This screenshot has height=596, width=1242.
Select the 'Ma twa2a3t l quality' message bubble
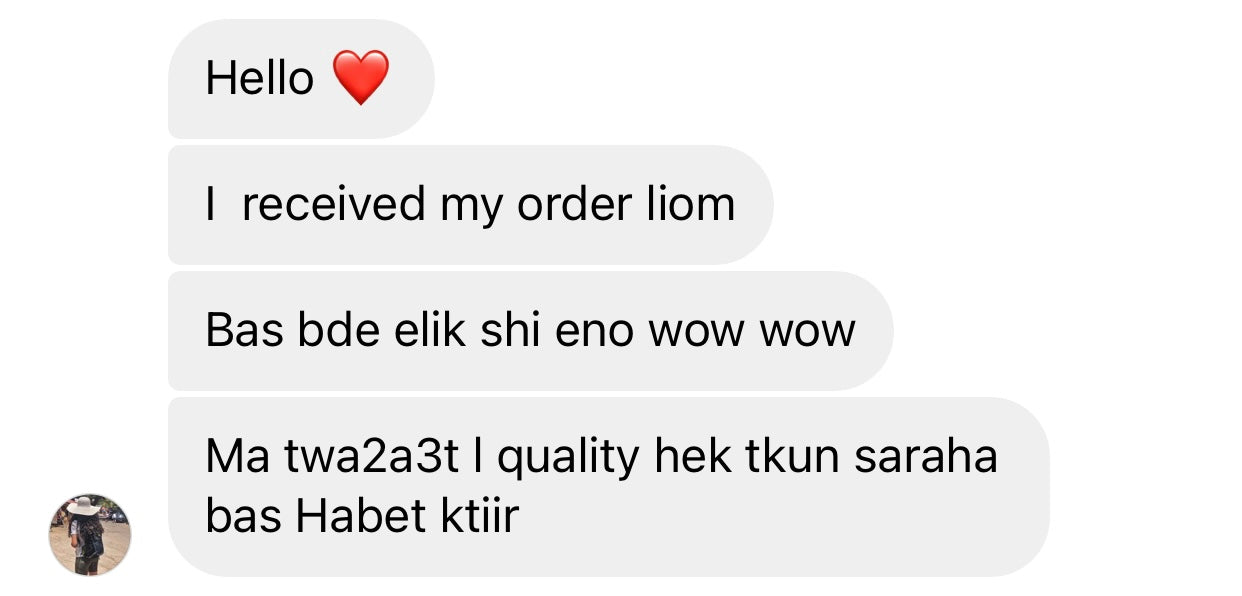pos(609,487)
